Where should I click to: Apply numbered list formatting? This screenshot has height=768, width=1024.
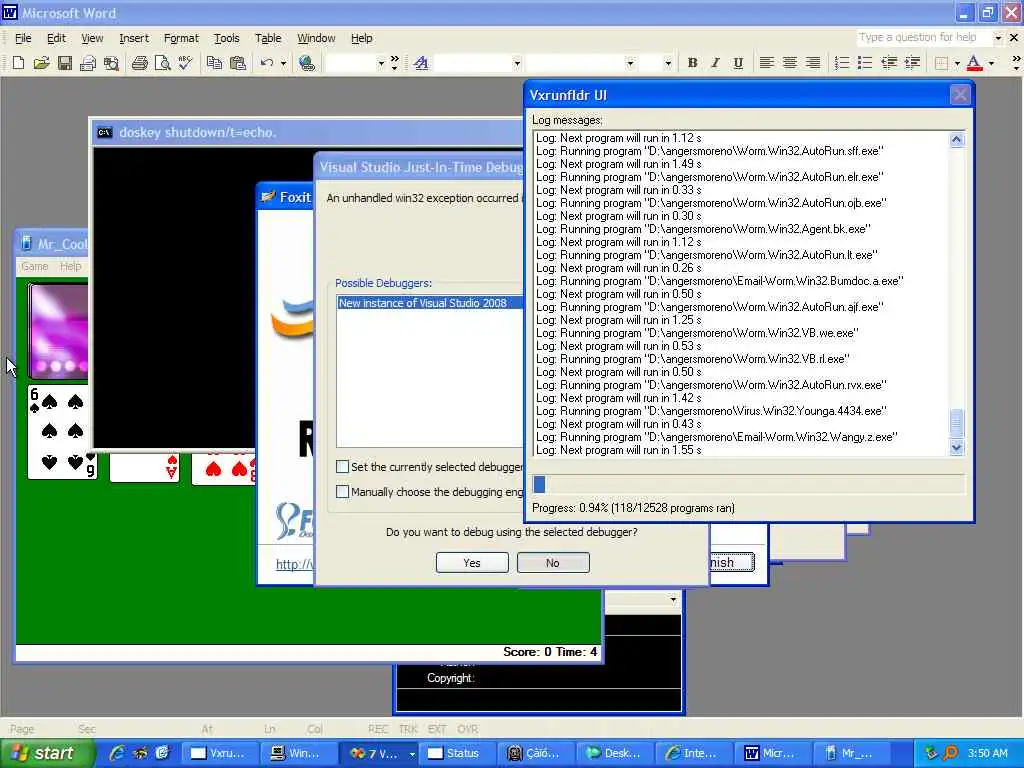(842, 63)
